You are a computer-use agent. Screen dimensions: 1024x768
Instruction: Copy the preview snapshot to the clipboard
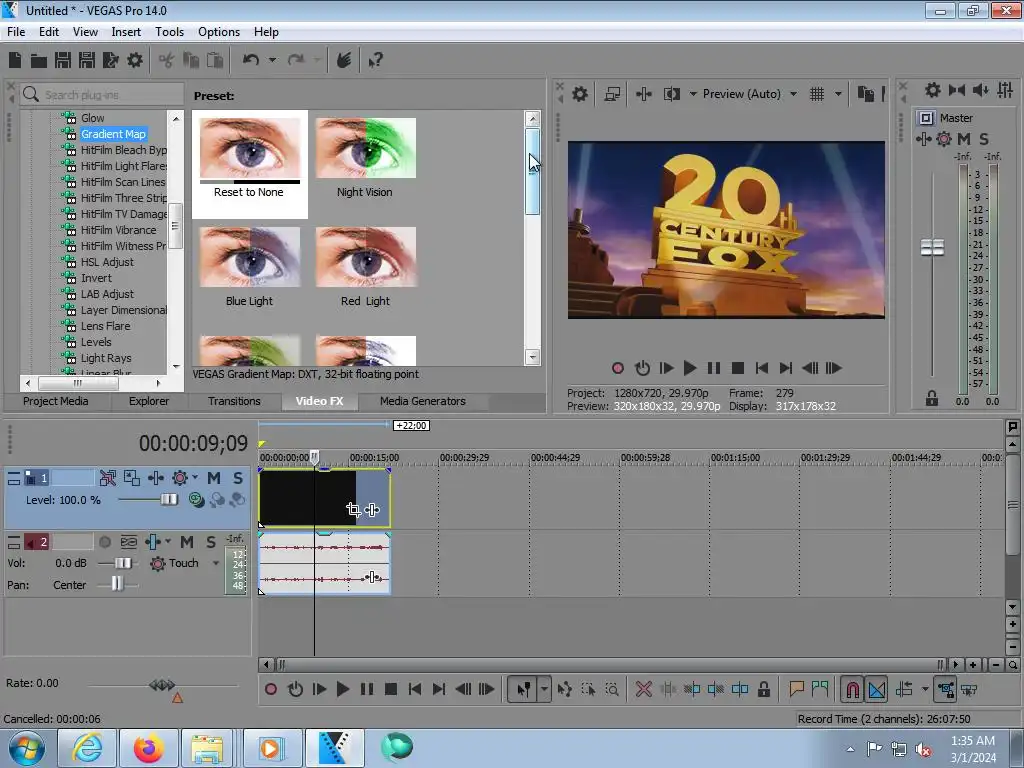[865, 94]
